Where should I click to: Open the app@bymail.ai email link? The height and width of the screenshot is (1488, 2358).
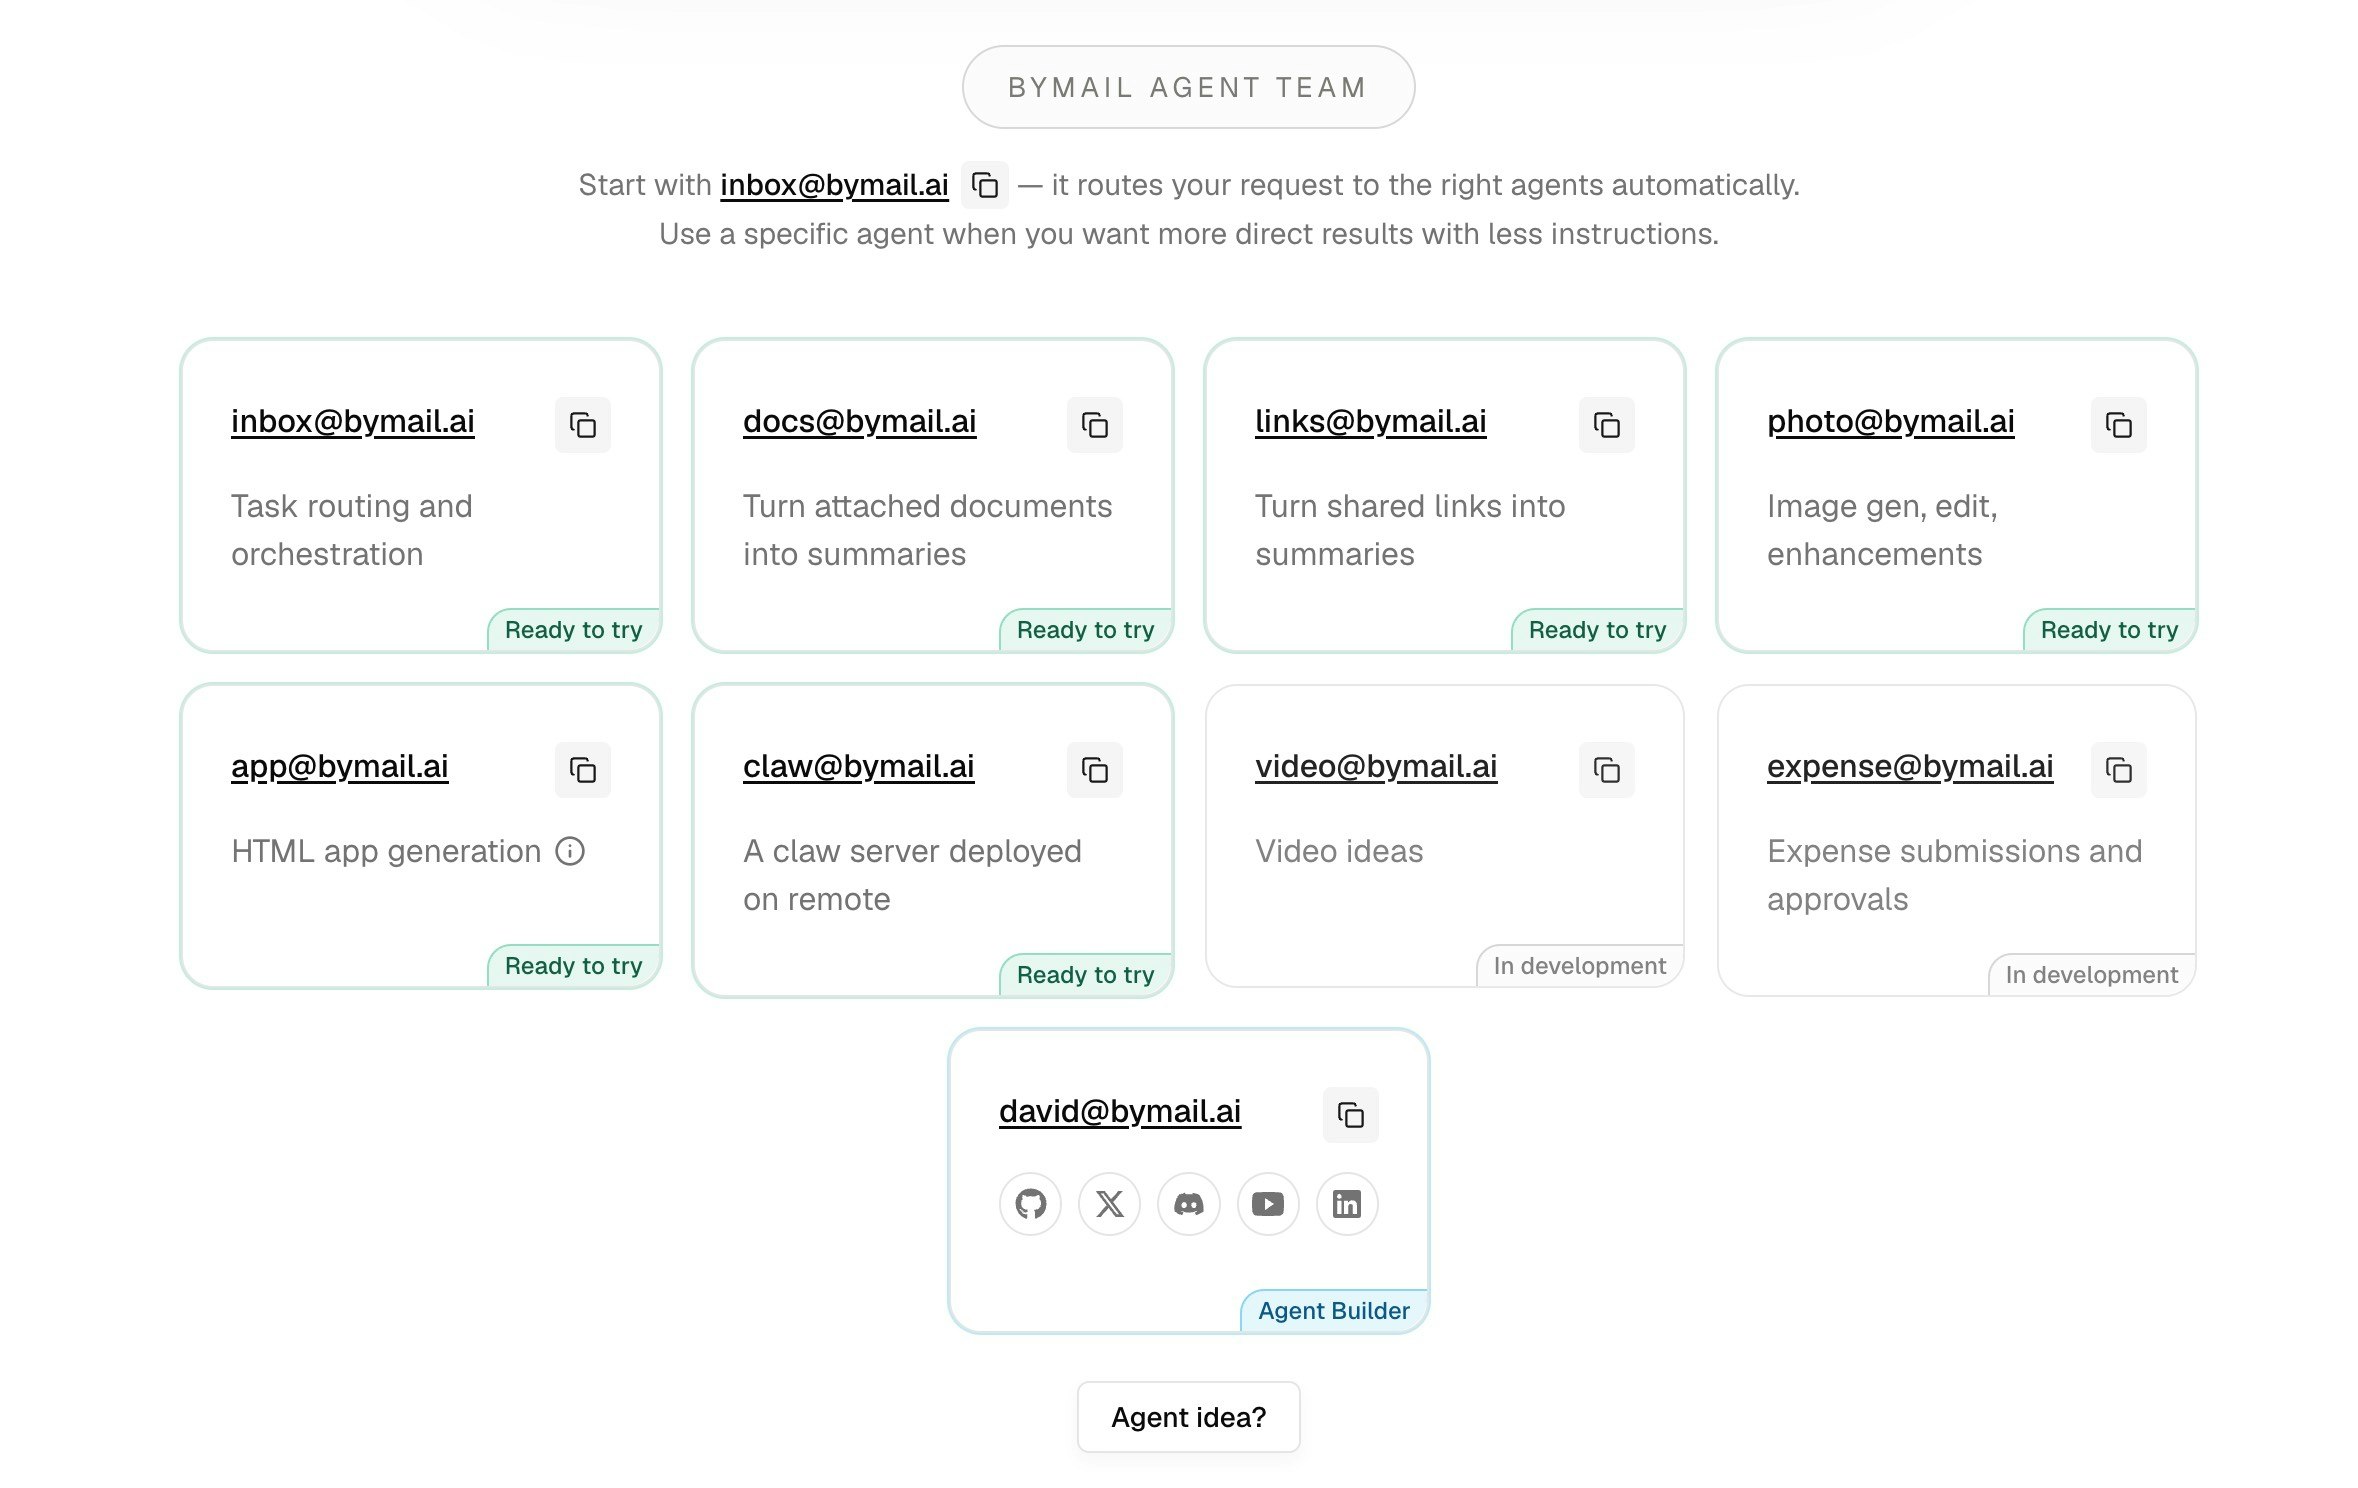339,767
